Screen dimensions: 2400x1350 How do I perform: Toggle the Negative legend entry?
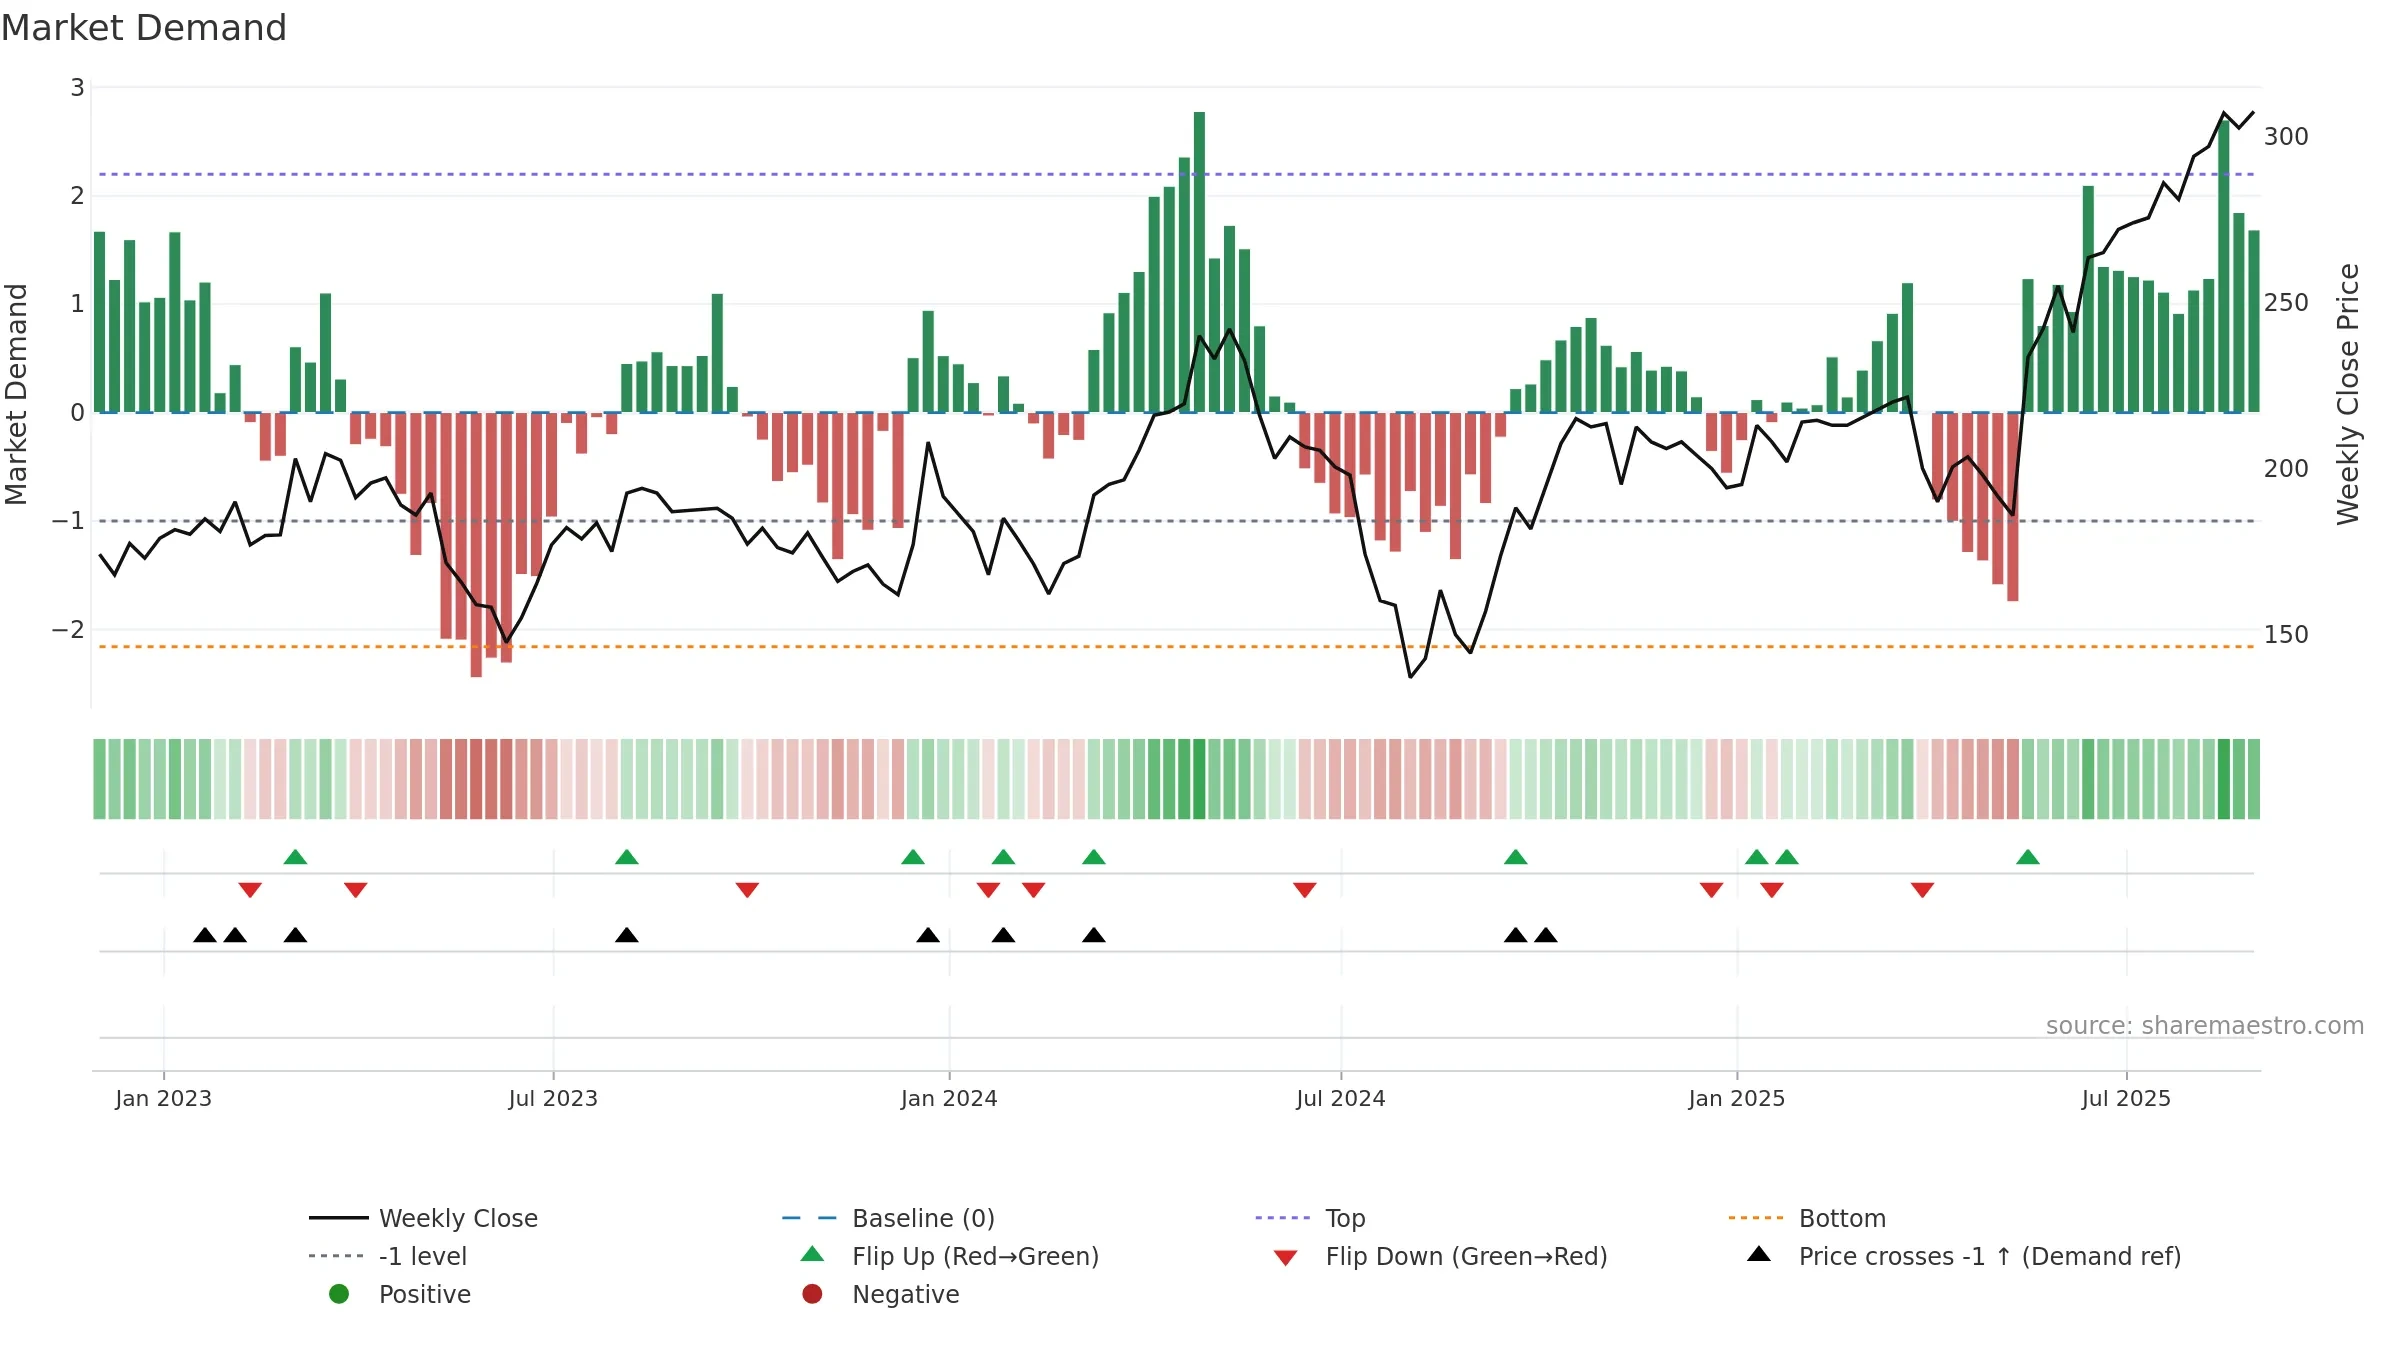point(881,1294)
